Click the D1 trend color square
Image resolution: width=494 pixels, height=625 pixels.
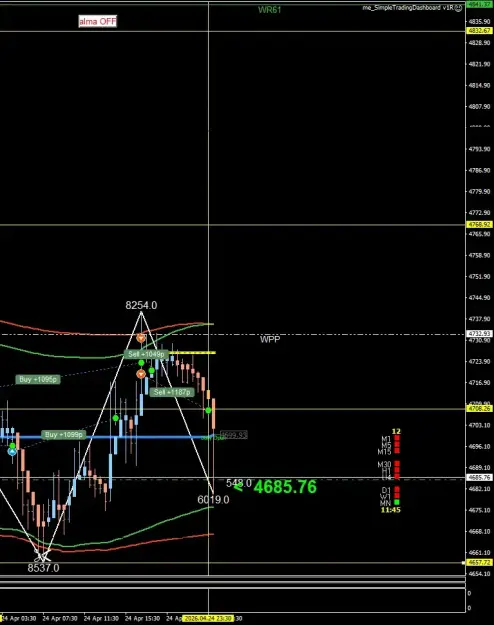point(397,489)
